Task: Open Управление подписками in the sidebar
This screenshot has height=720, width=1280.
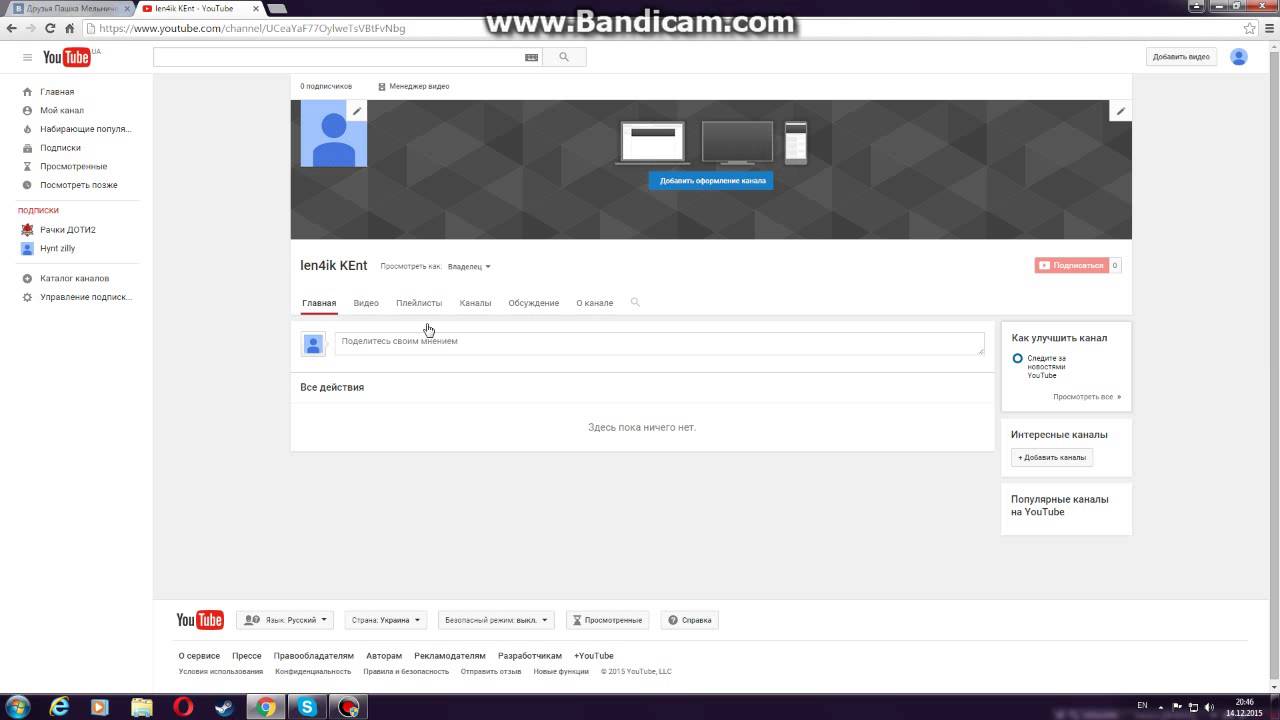Action: [86, 297]
